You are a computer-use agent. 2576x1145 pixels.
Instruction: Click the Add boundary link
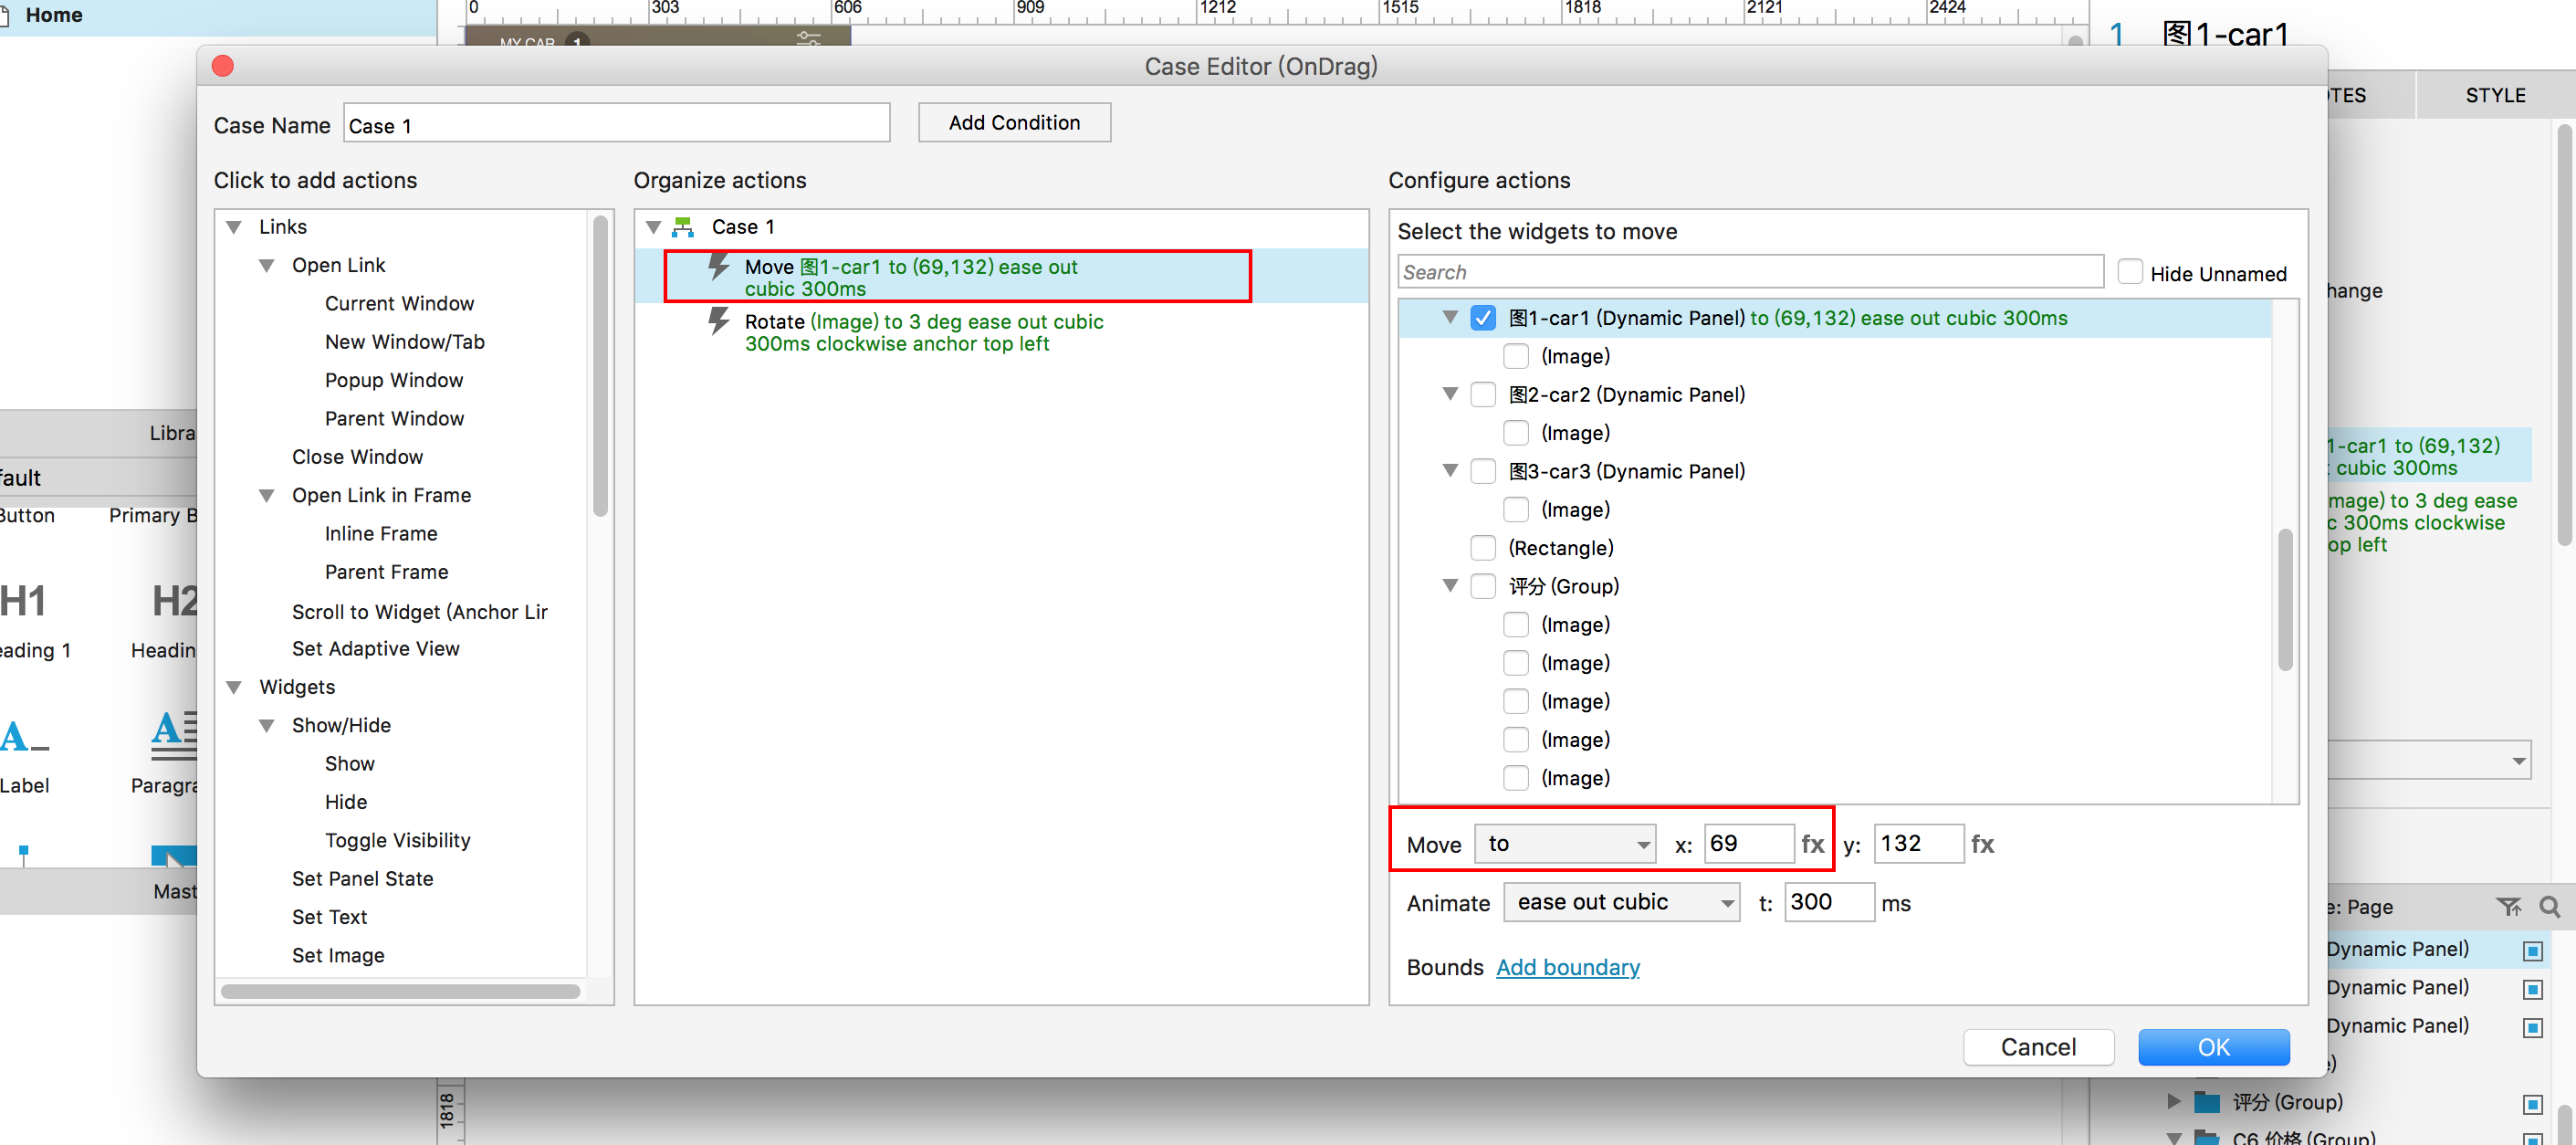[x=1567, y=967]
